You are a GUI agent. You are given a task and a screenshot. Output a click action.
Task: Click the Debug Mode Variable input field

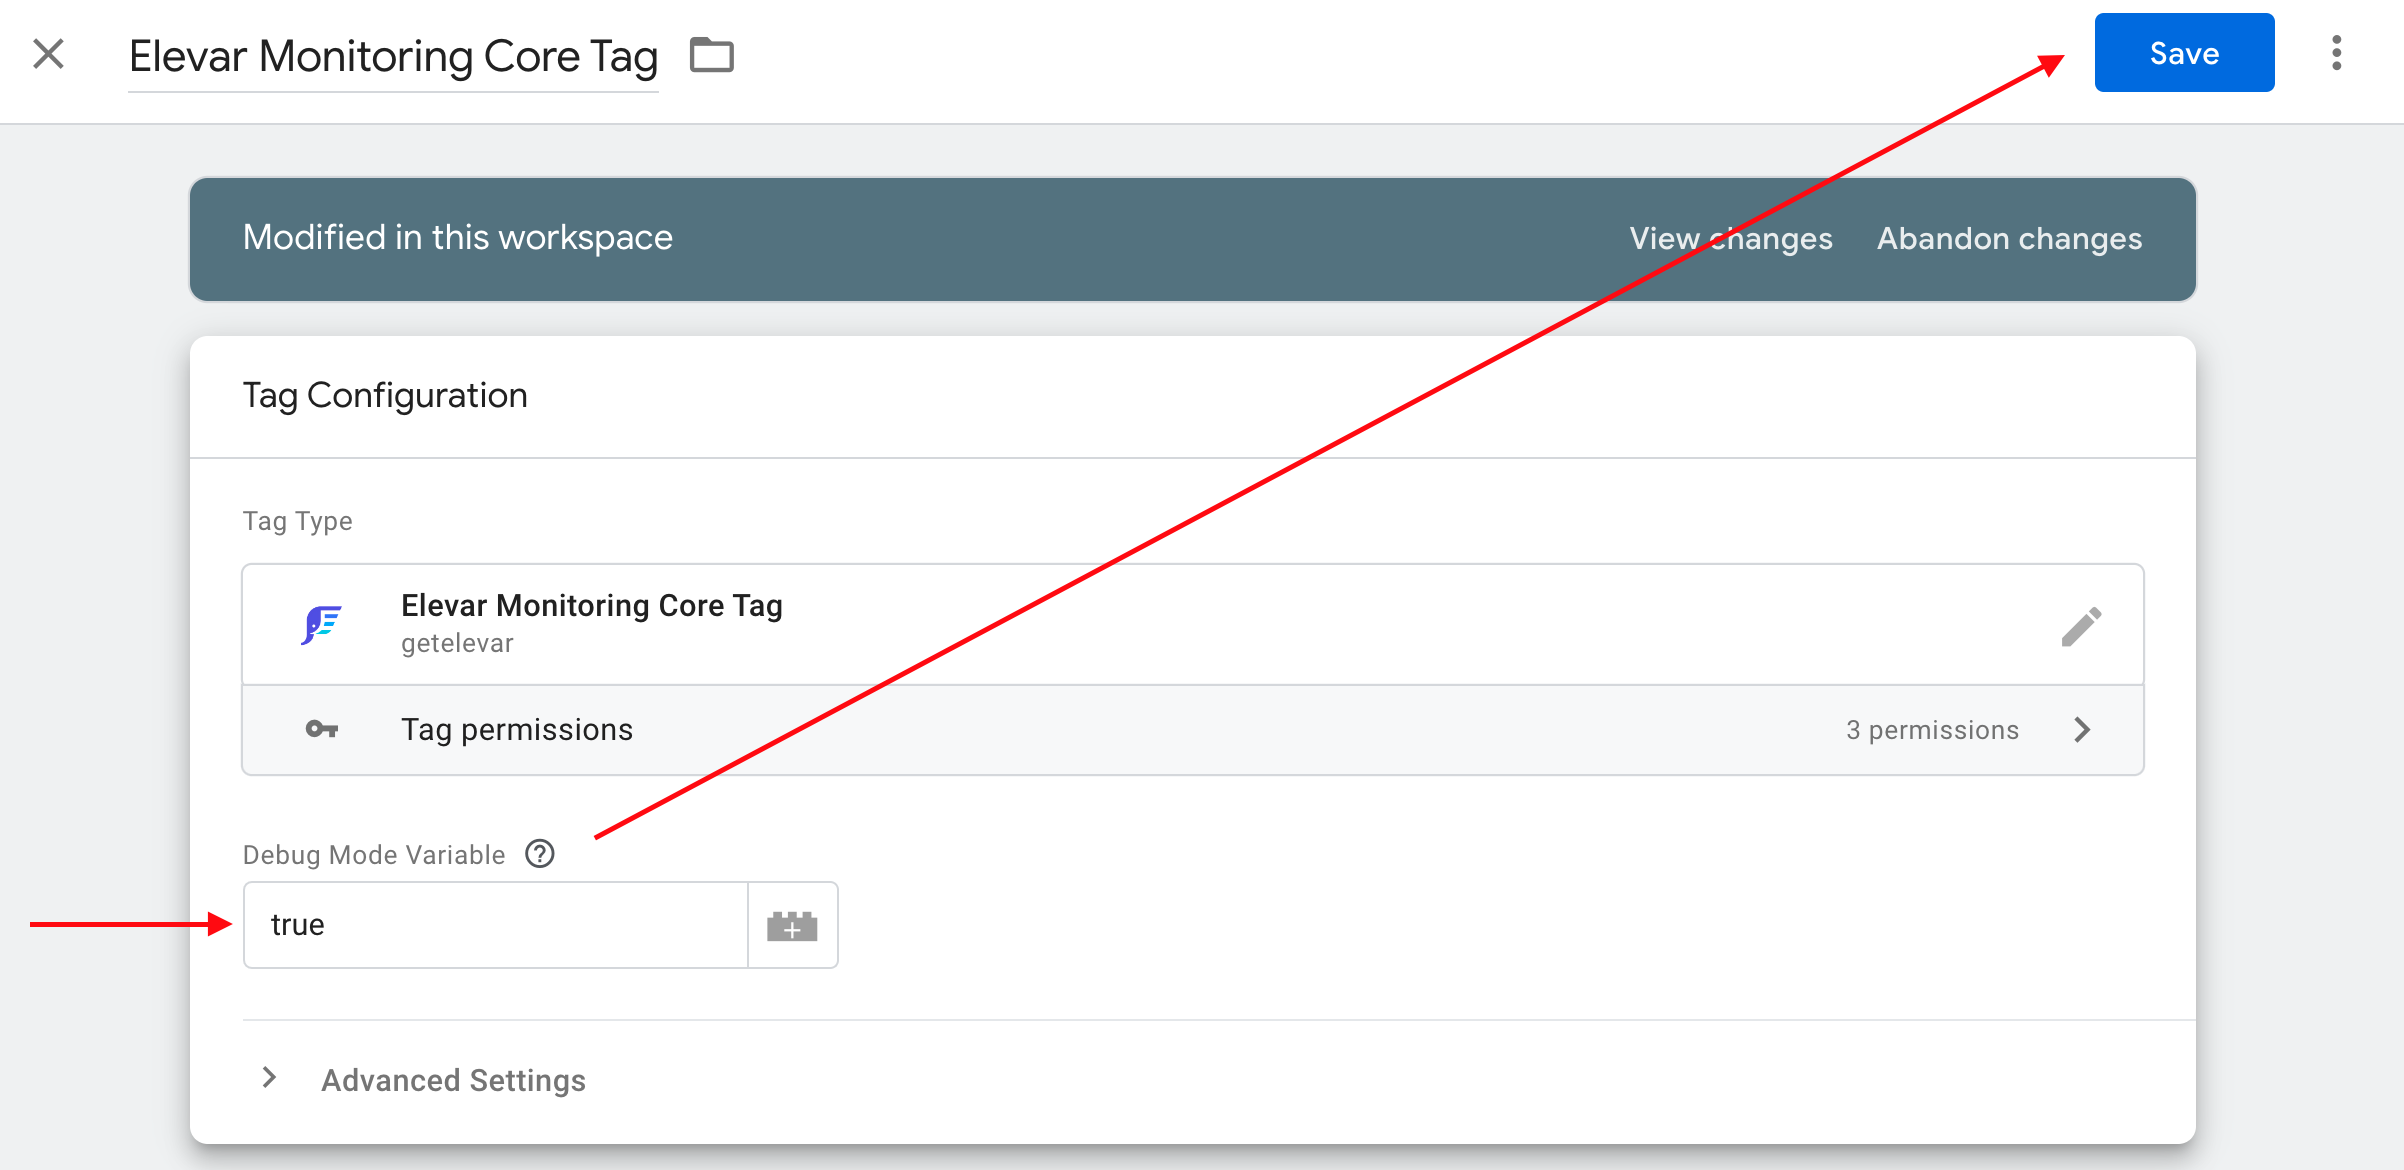coord(496,925)
